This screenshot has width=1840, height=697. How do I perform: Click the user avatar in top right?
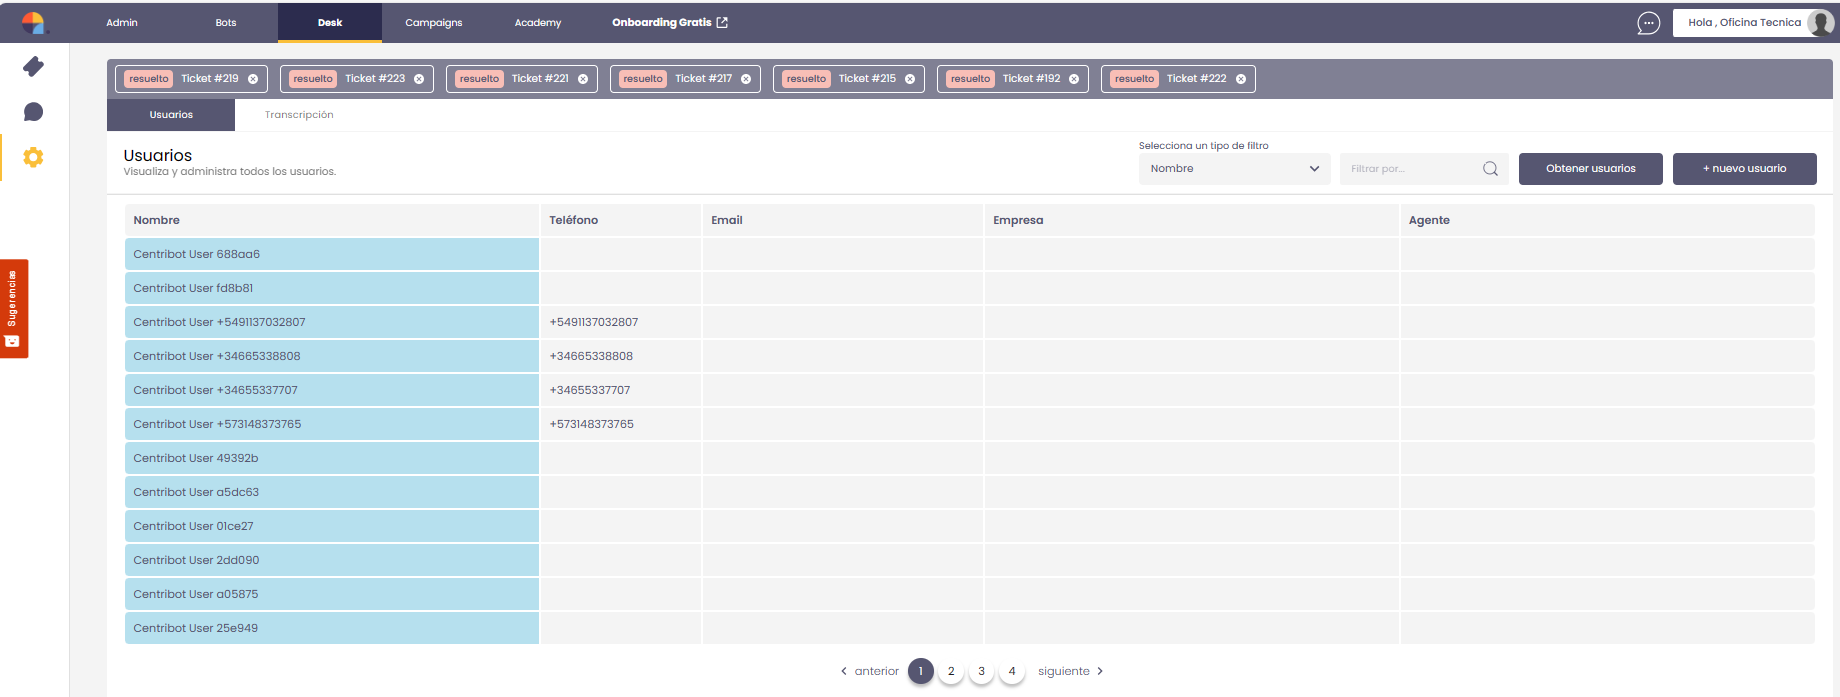pos(1821,23)
